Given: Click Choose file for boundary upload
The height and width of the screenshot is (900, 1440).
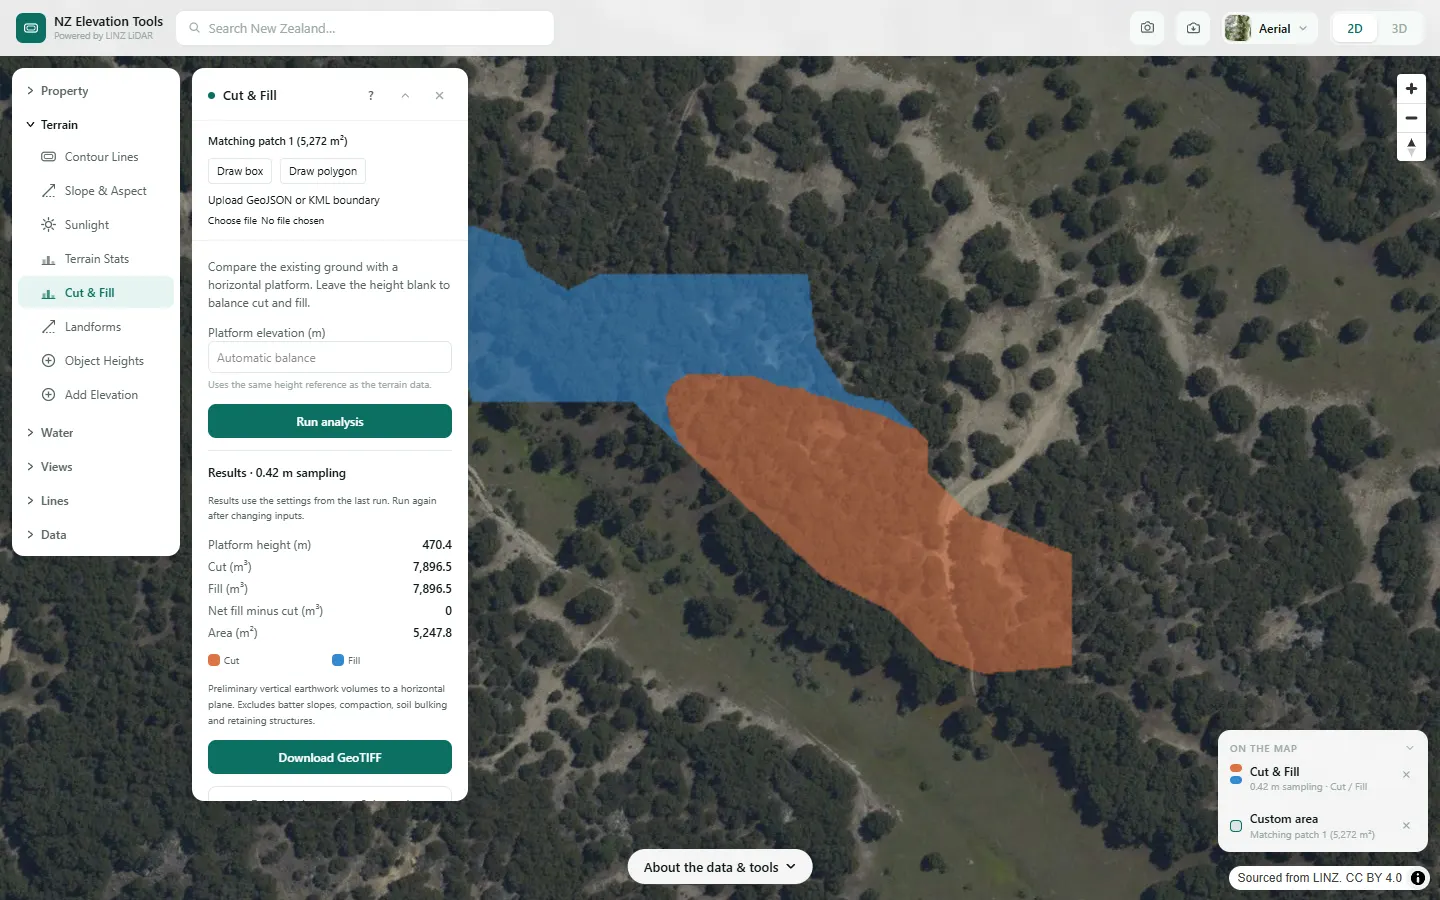Looking at the screenshot, I should [x=232, y=221].
